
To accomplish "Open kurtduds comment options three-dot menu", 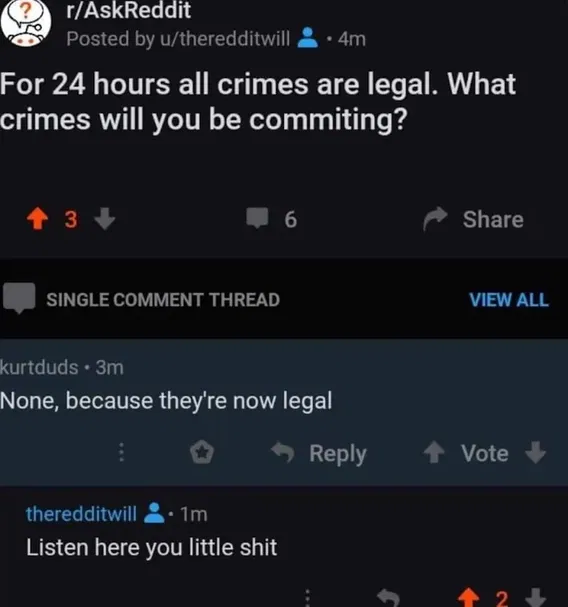I will coord(121,452).
